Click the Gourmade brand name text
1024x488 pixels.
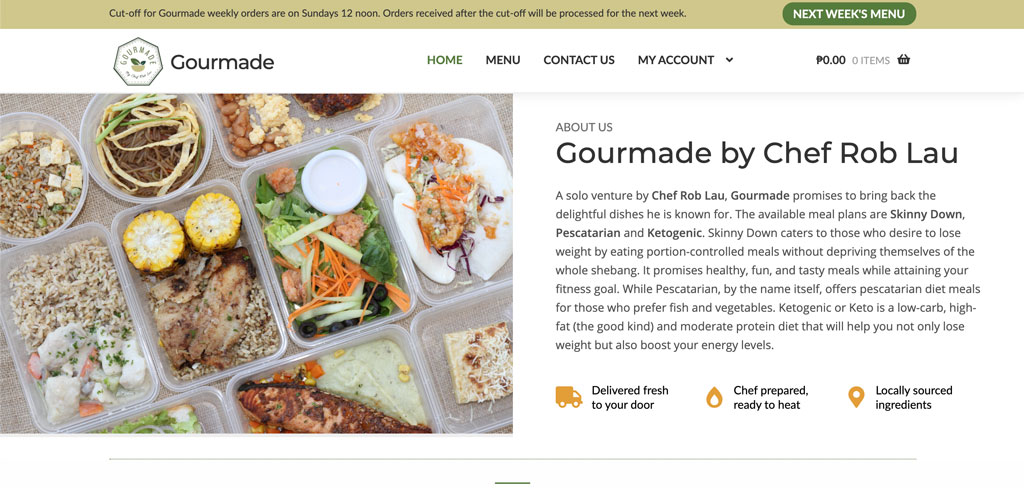pyautogui.click(x=222, y=62)
